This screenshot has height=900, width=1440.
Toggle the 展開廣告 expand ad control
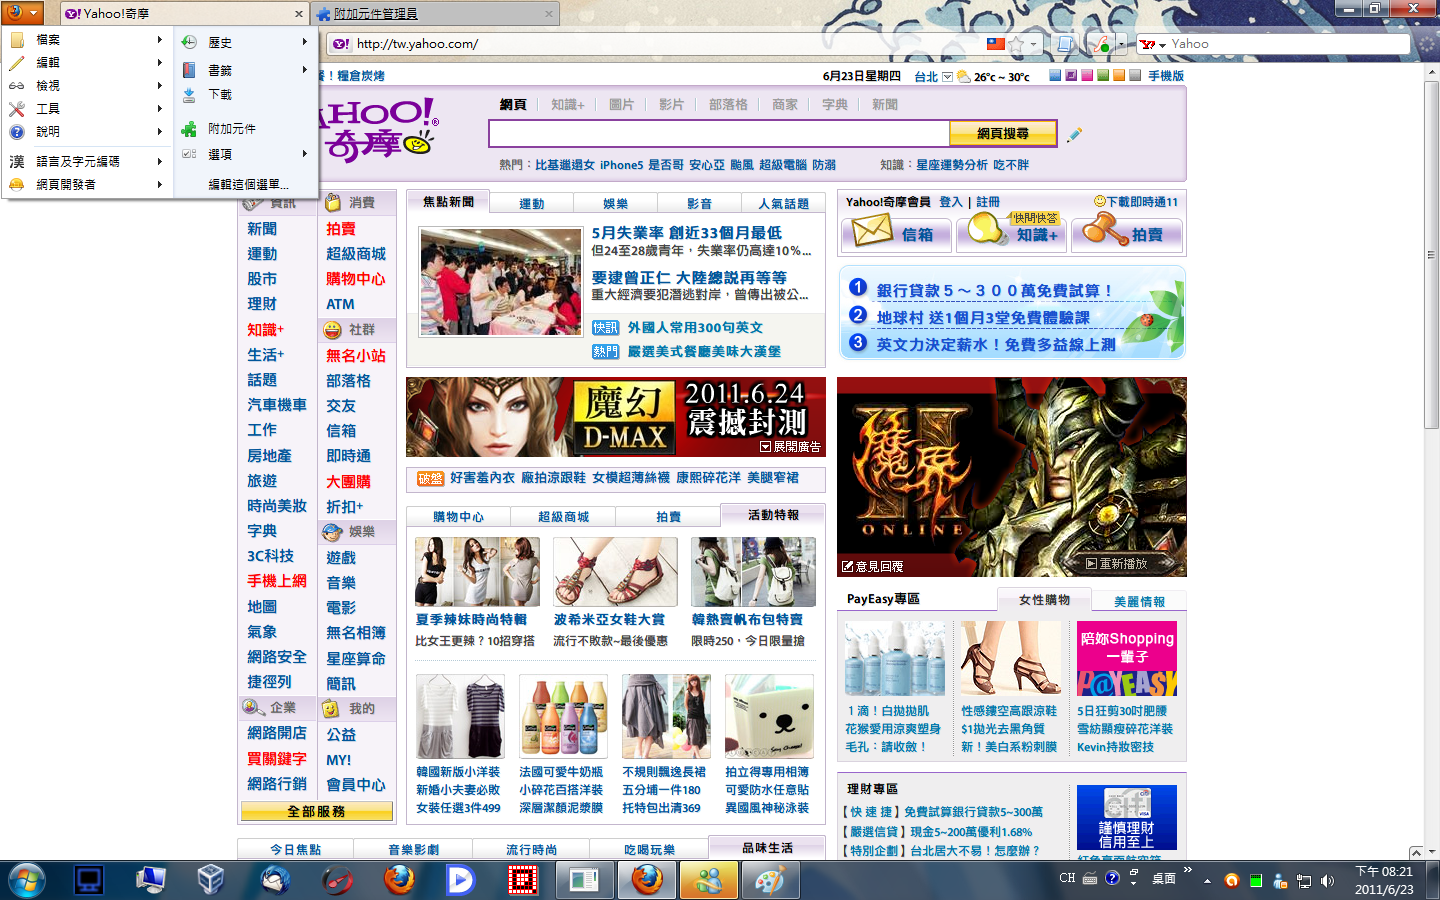click(x=790, y=447)
